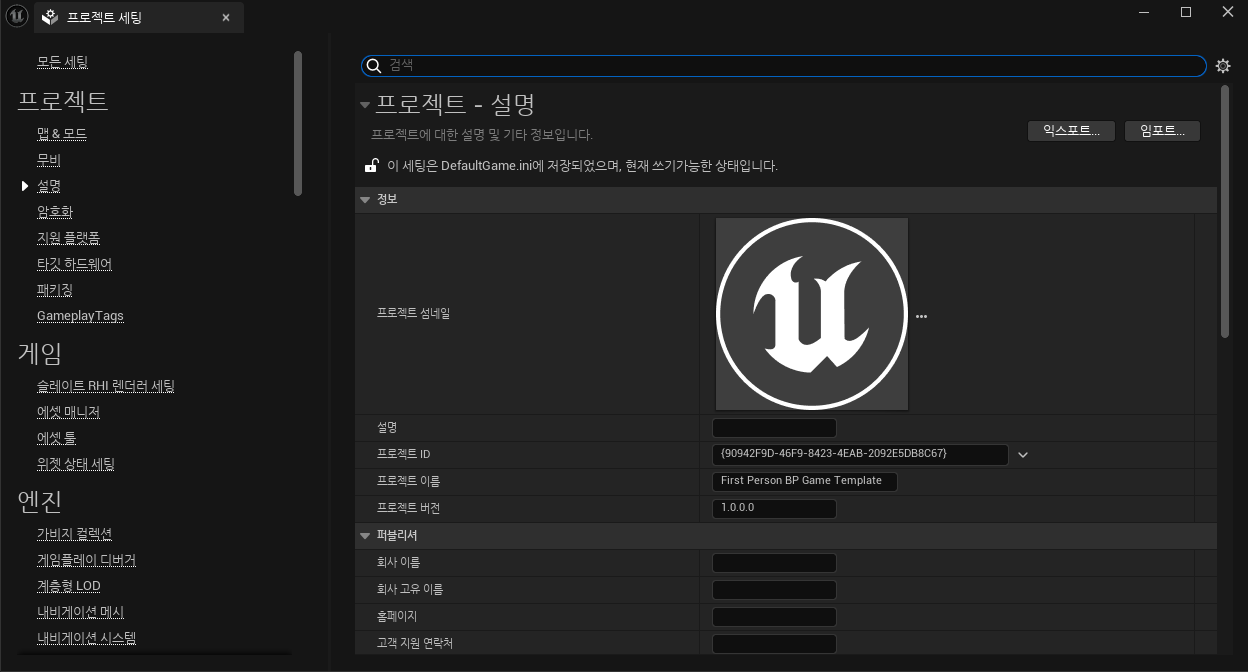Viewport: 1248px width, 672px height.
Task: Collapse the 프로젝트 - 설명 header arrow
Action: pyautogui.click(x=365, y=104)
